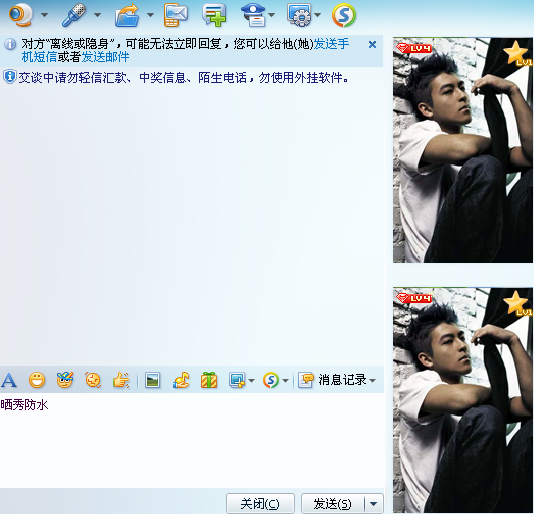The image size is (534, 514).
Task: Click the security shield icon by the warning
Action: [10, 77]
